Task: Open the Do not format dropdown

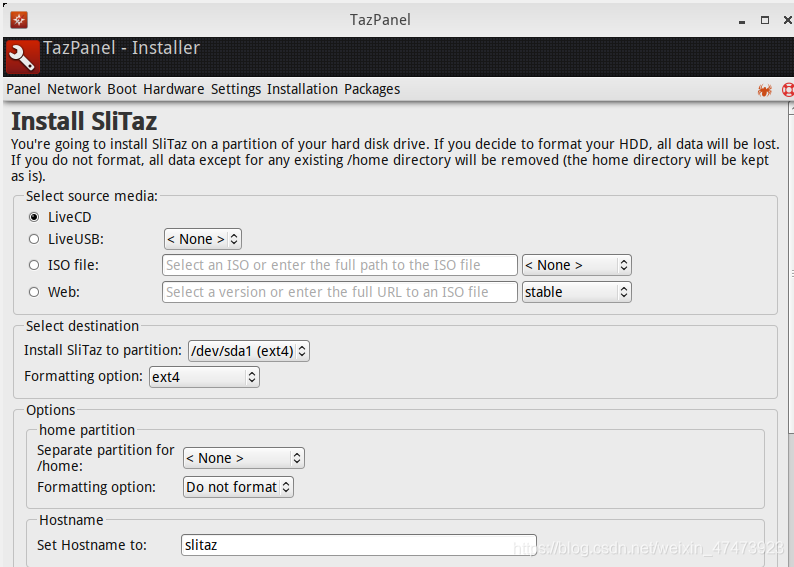Action: 238,487
